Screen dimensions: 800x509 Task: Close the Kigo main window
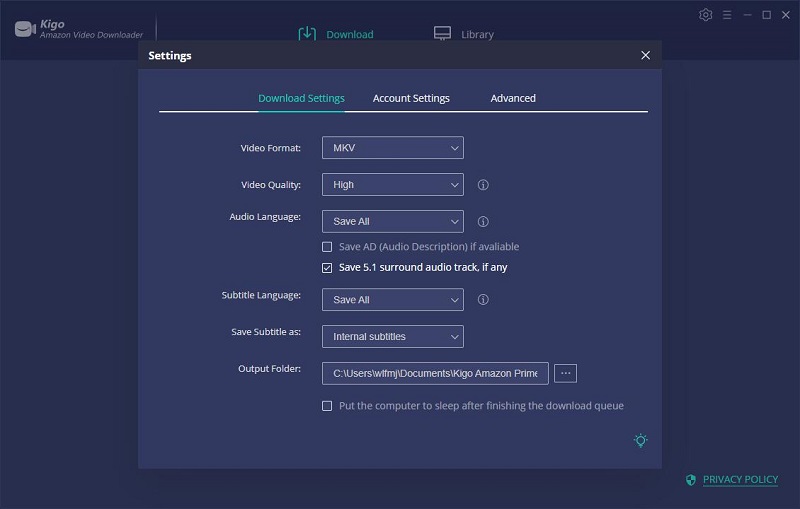(786, 15)
